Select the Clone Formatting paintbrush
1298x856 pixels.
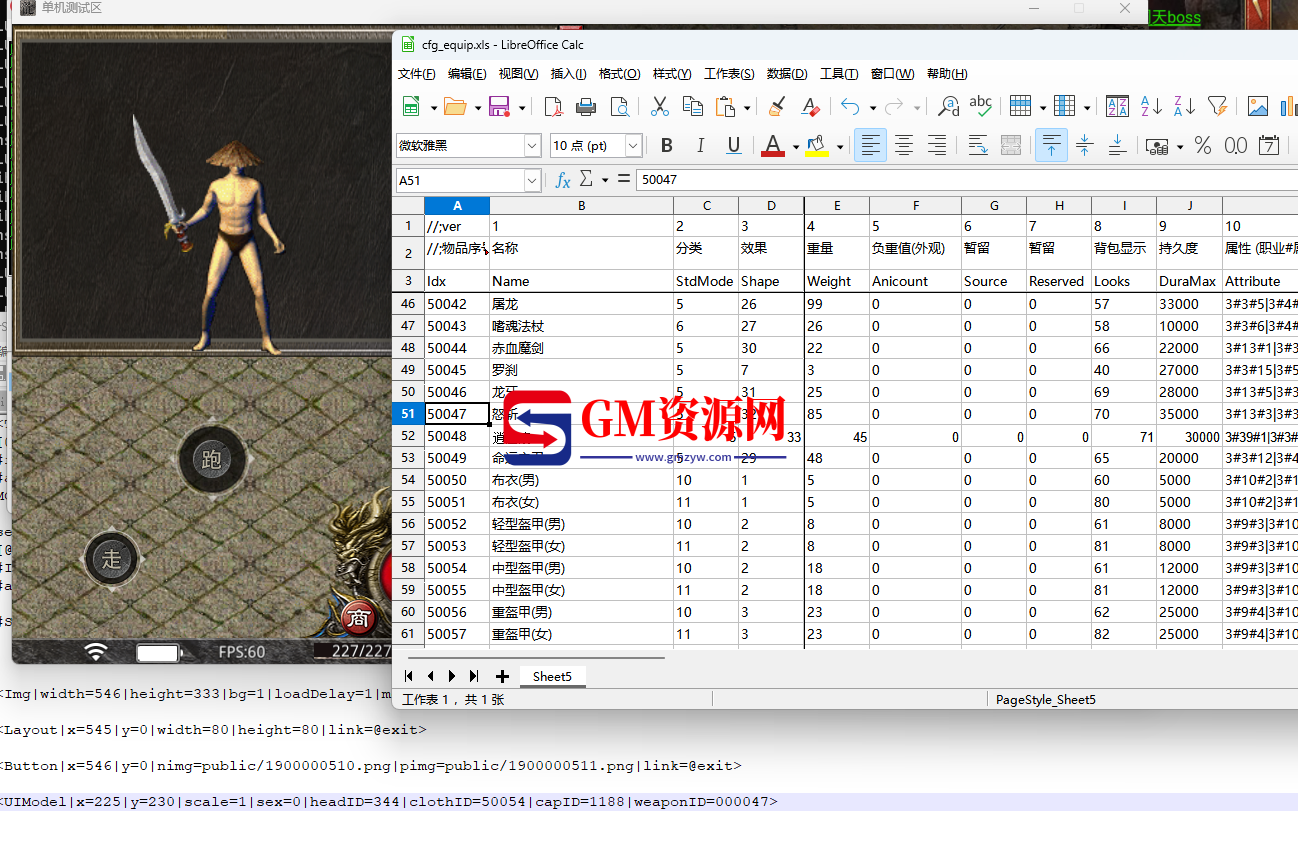click(x=777, y=107)
